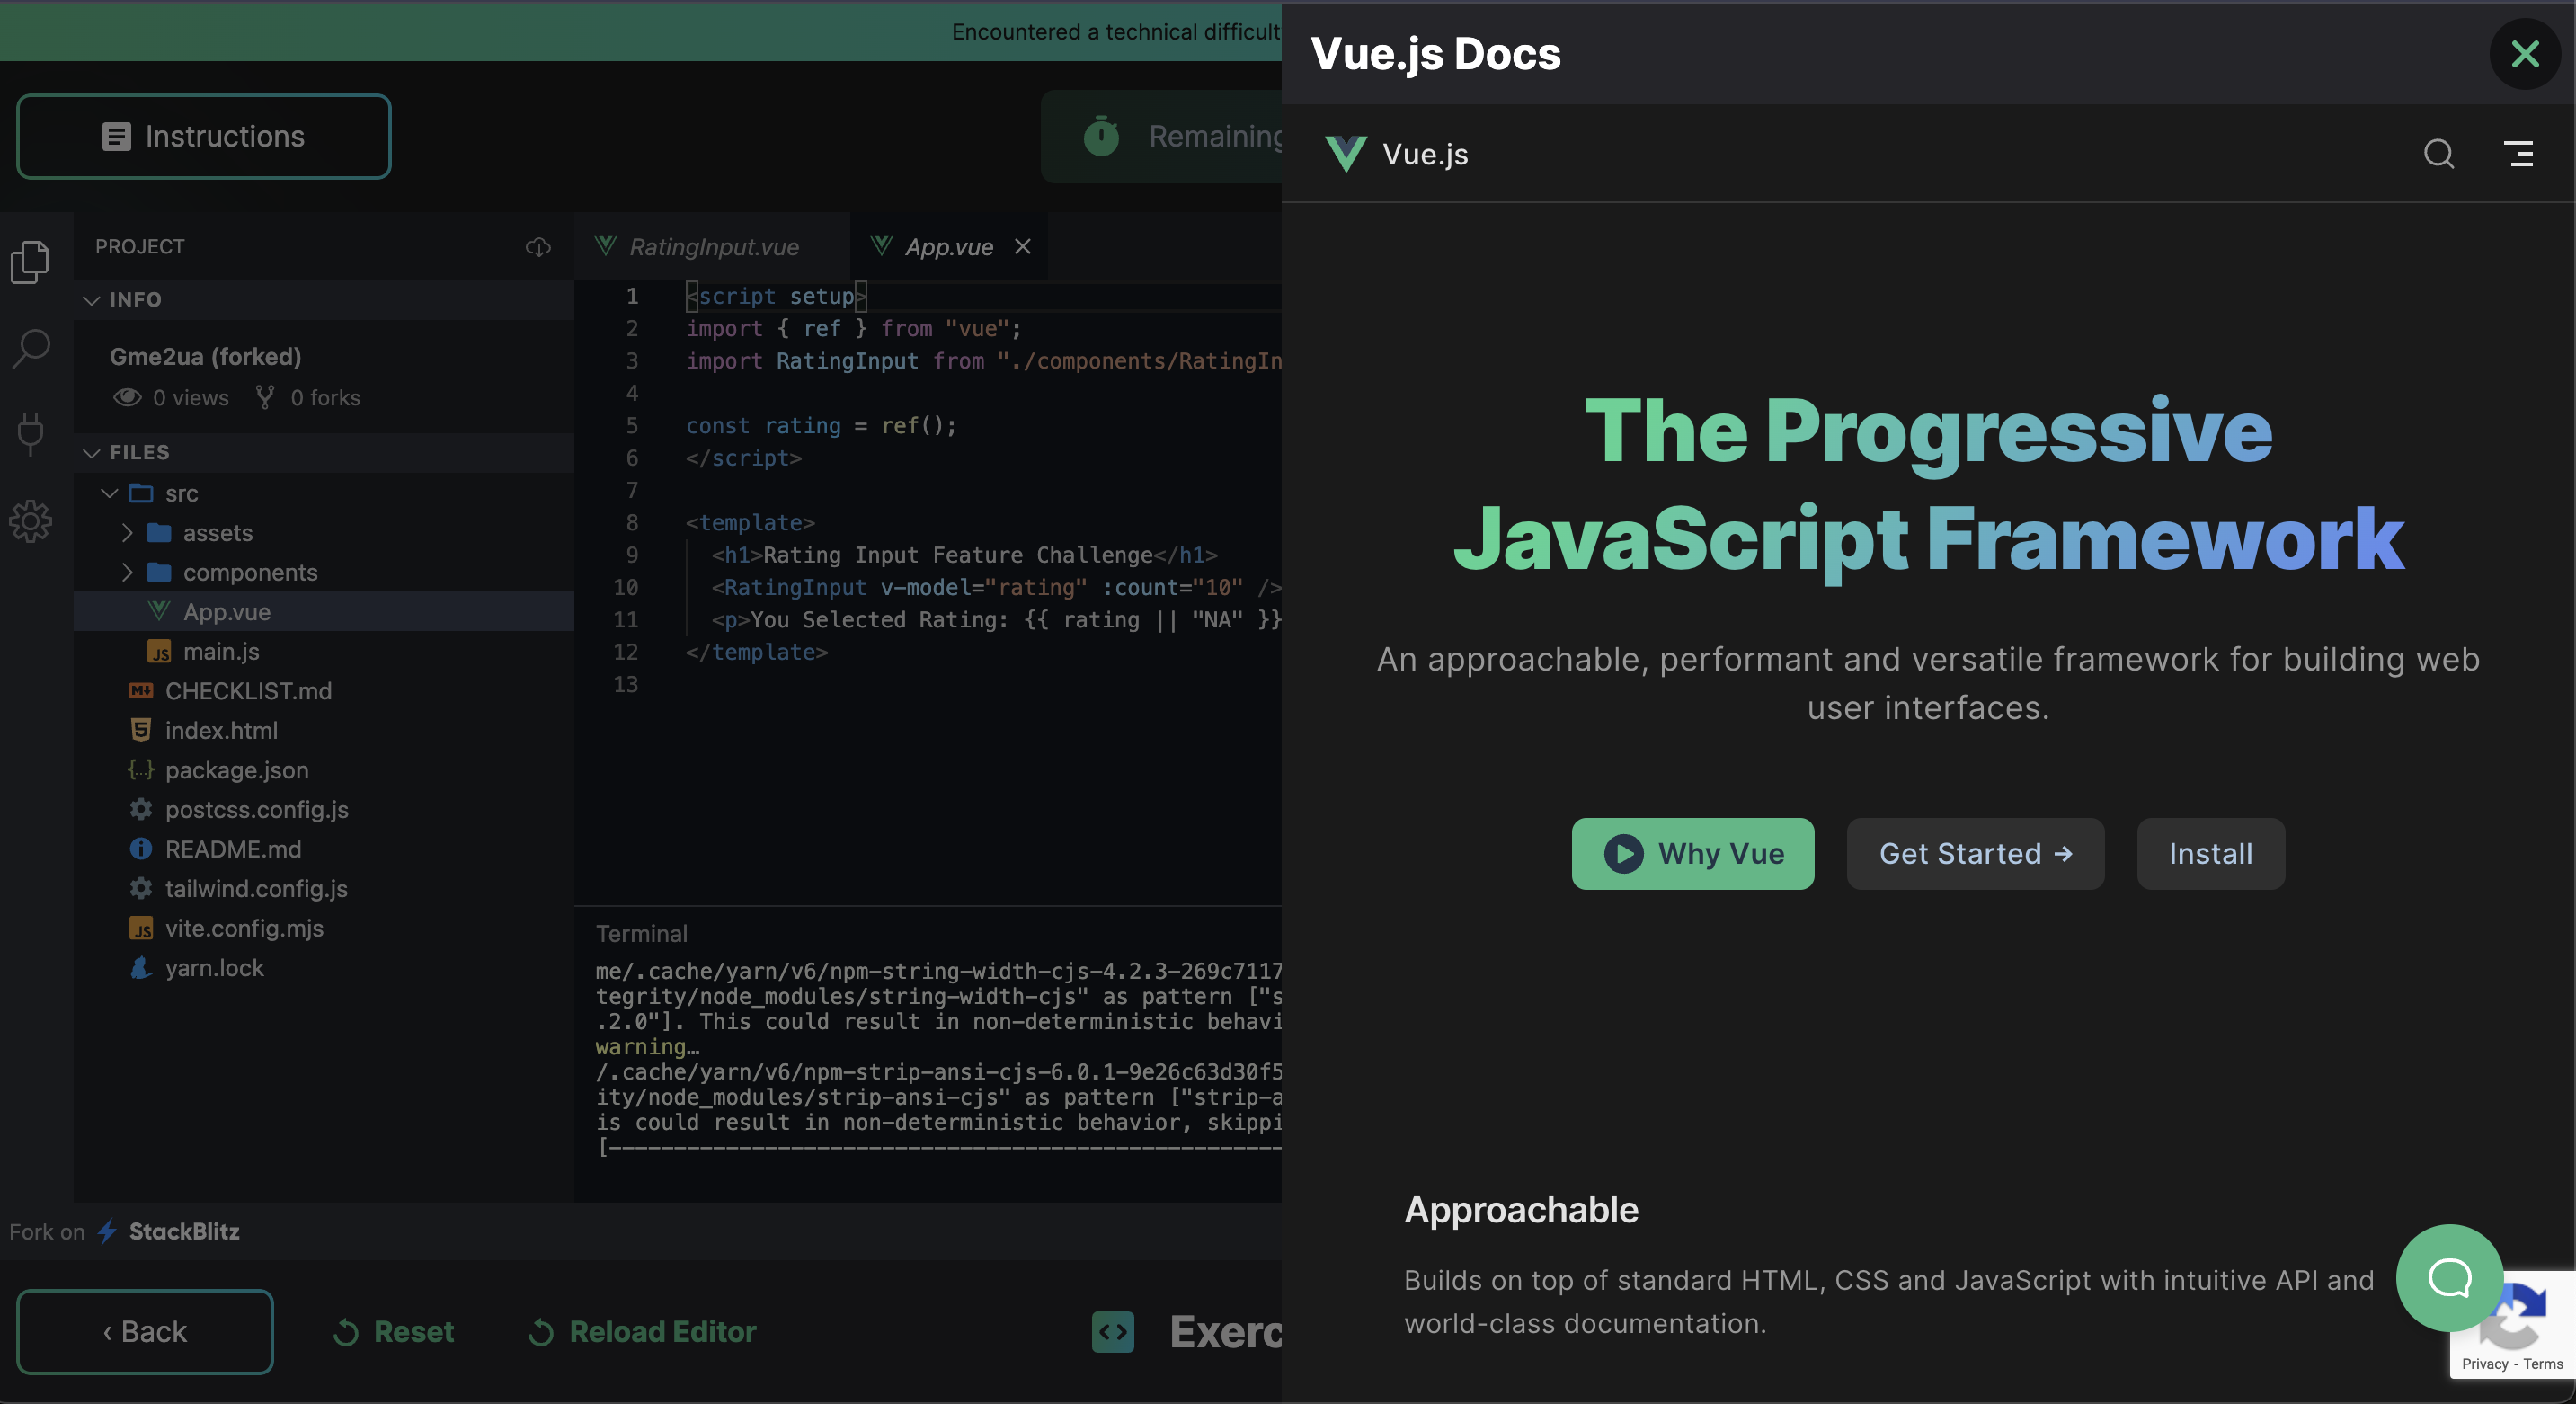The width and height of the screenshot is (2576, 1404).
Task: Click the 'import { ref }' code line
Action: (854, 328)
